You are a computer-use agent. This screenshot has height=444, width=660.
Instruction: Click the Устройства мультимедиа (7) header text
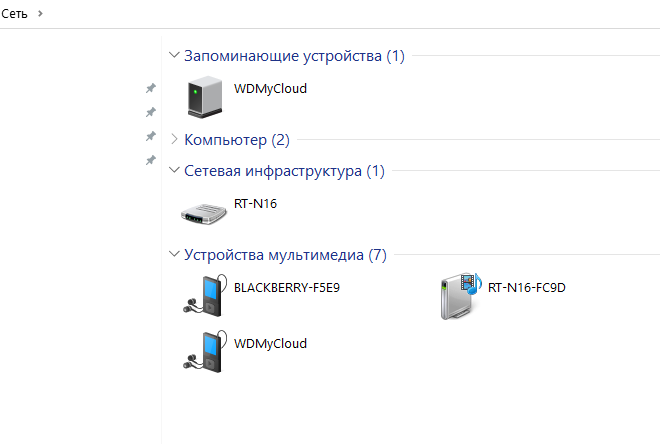coord(285,255)
